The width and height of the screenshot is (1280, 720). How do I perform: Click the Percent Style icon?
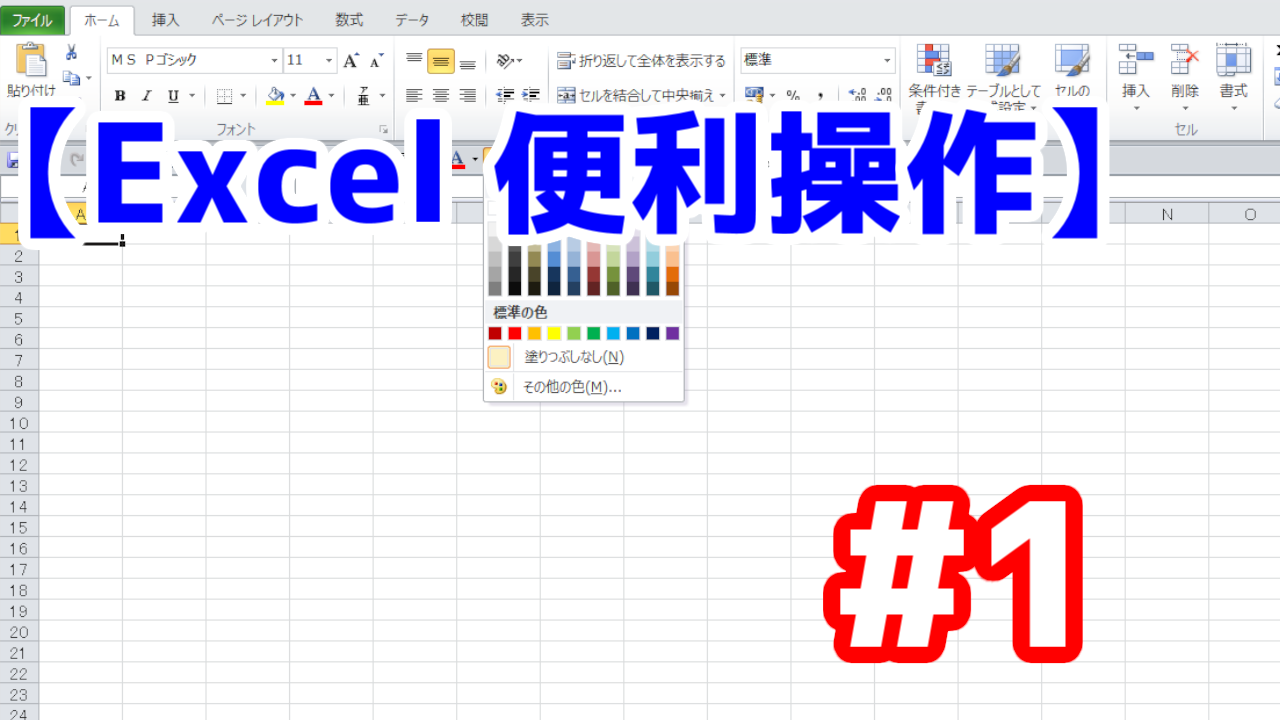793,96
